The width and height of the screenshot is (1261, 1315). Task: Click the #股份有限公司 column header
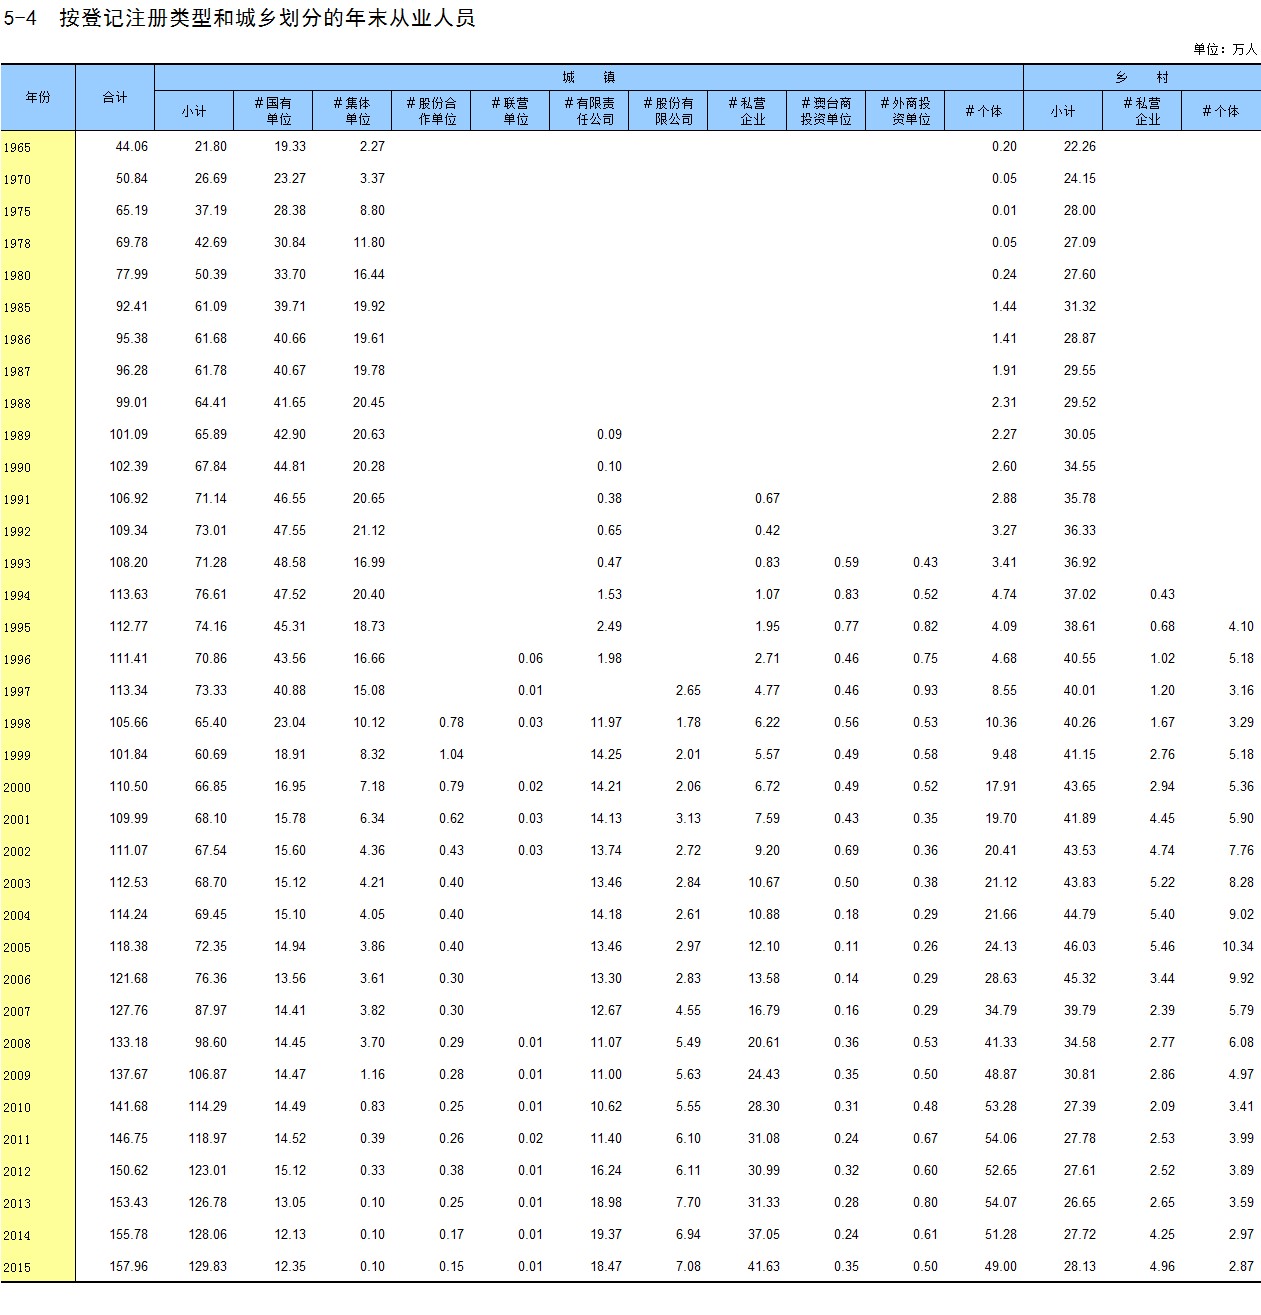(668, 111)
